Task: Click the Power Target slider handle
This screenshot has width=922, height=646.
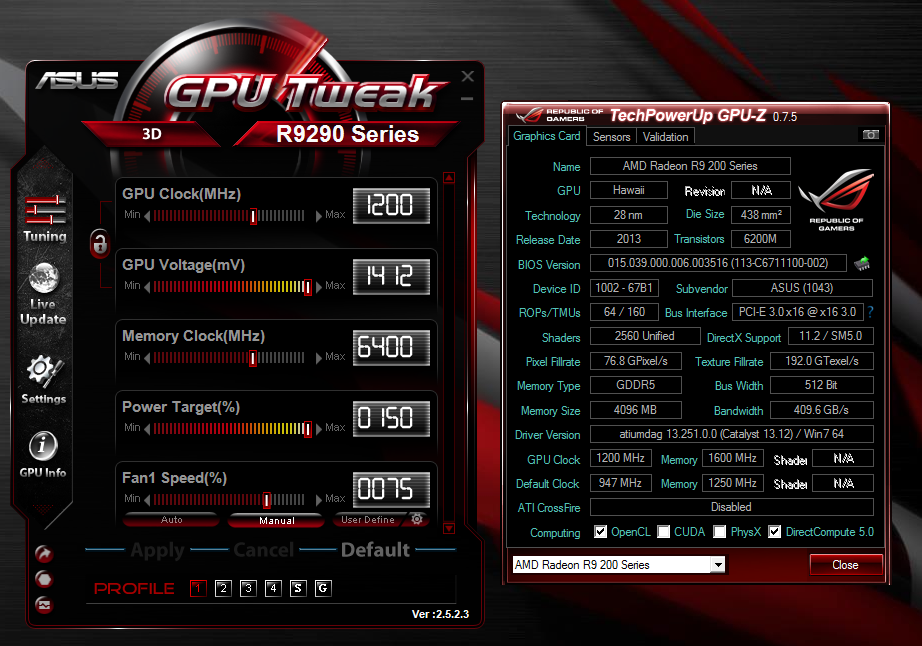Action: point(307,429)
